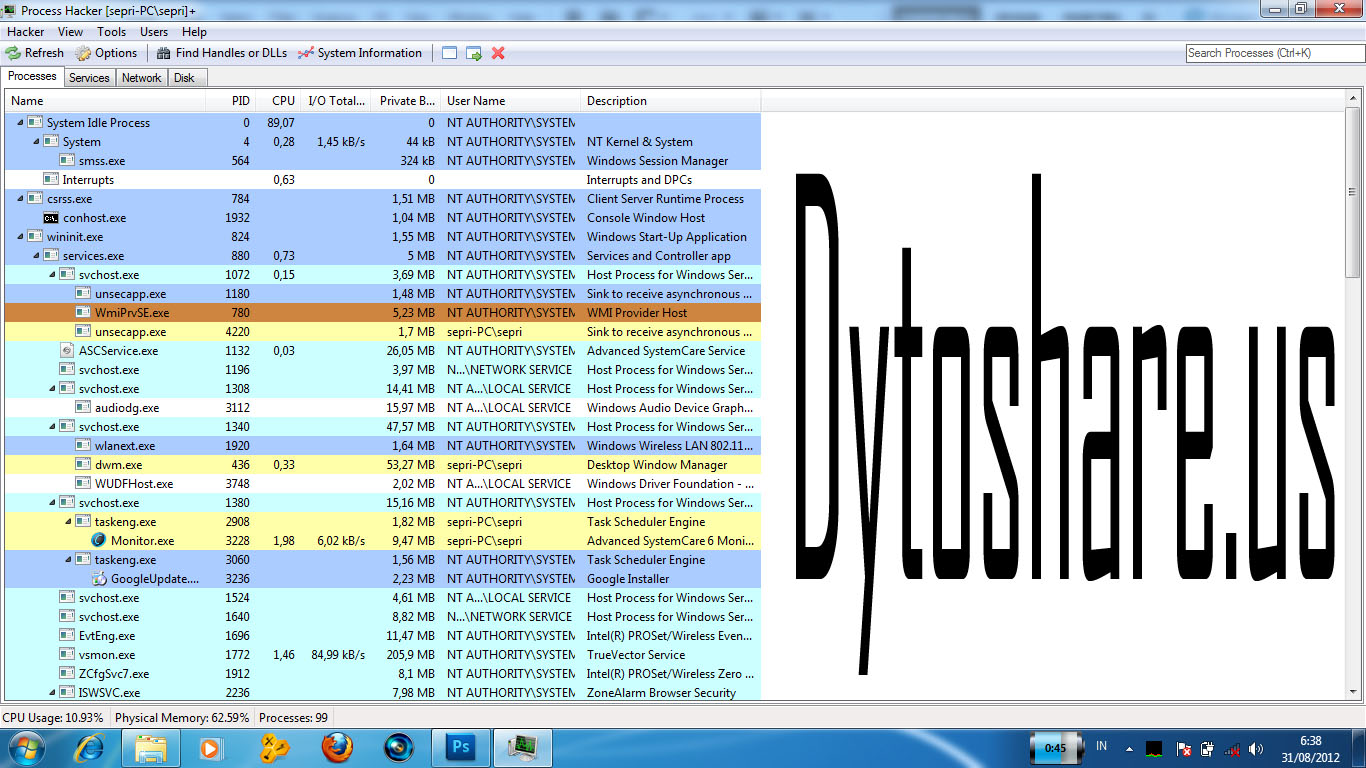1366x768 pixels.
Task: Click the IN language indicator
Action: coord(1102,747)
